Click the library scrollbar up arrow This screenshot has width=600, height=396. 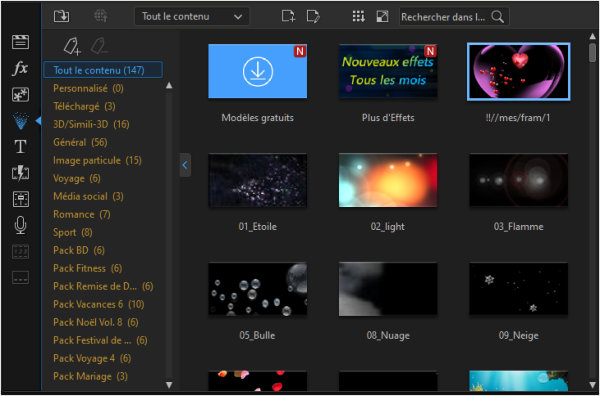593,36
